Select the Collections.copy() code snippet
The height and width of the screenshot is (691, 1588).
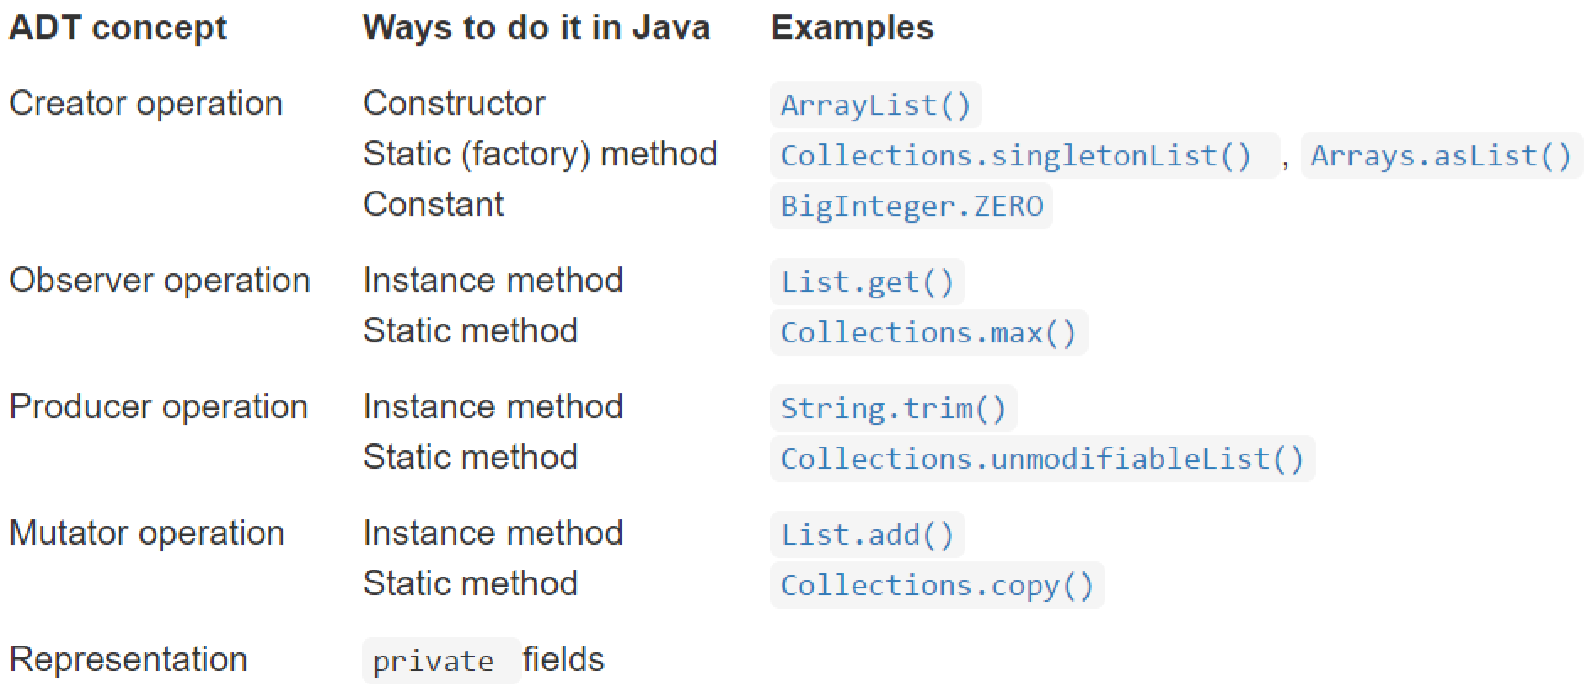[937, 585]
